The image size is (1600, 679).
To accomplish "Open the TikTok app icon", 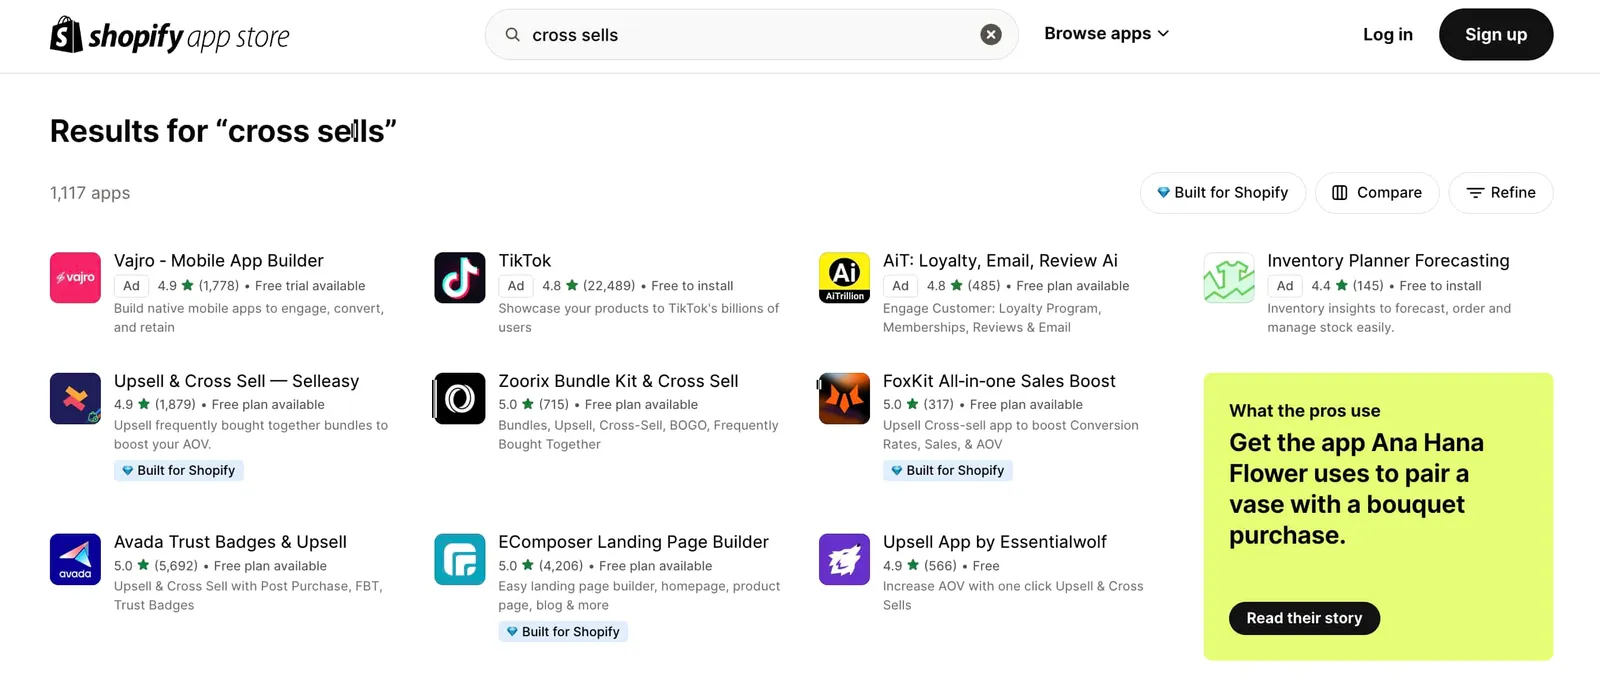I will click(460, 278).
